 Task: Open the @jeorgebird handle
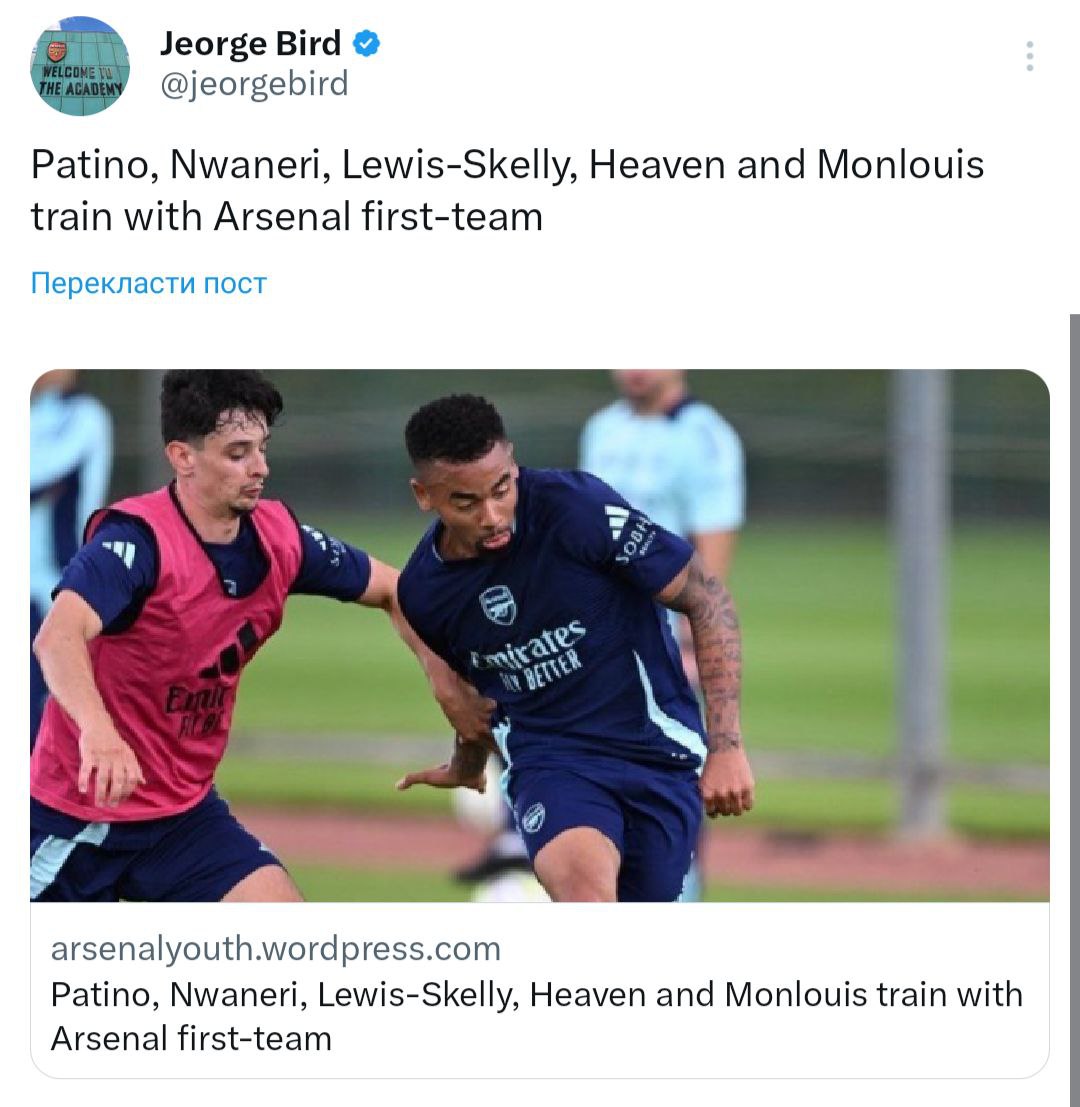(x=254, y=84)
